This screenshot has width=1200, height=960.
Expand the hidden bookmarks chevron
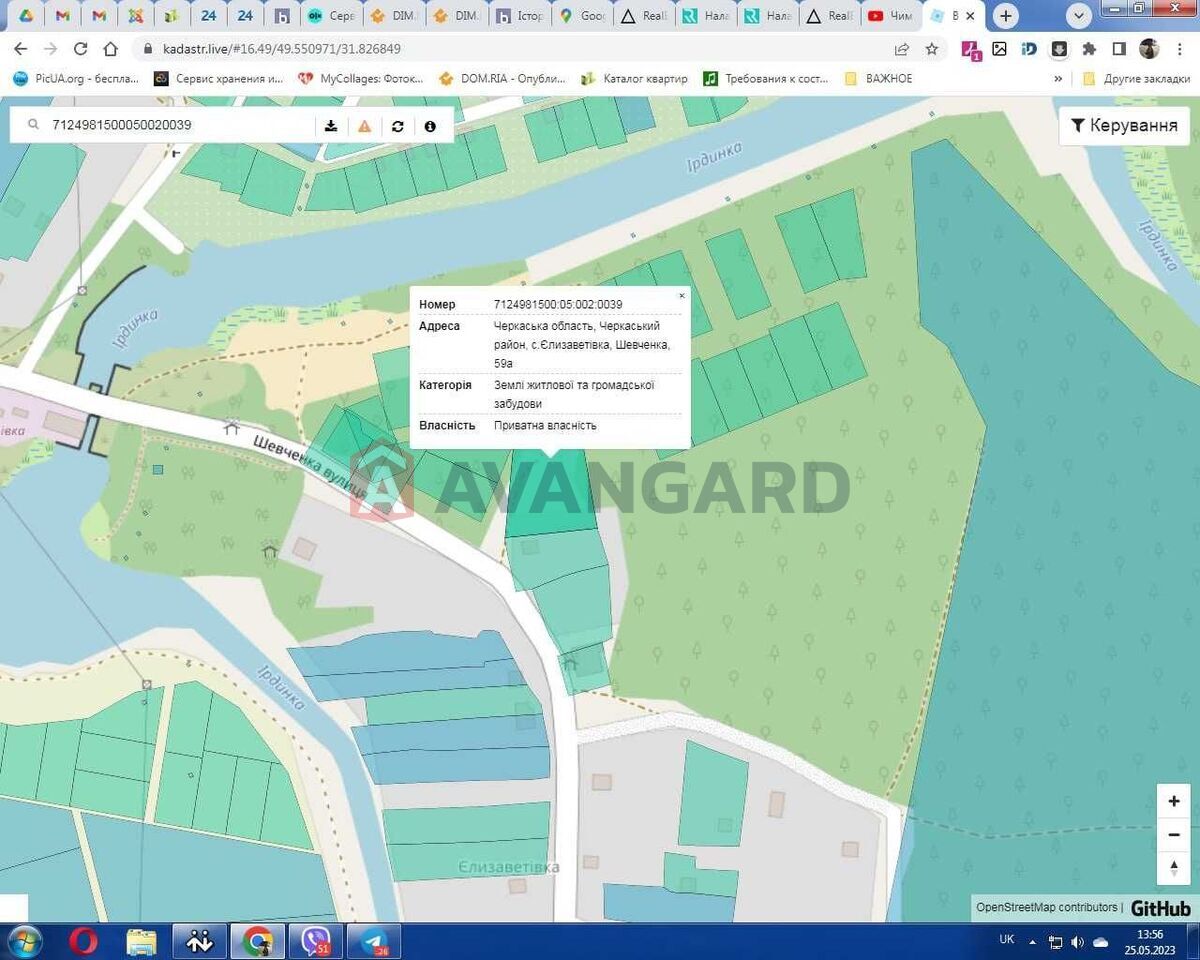(1058, 78)
